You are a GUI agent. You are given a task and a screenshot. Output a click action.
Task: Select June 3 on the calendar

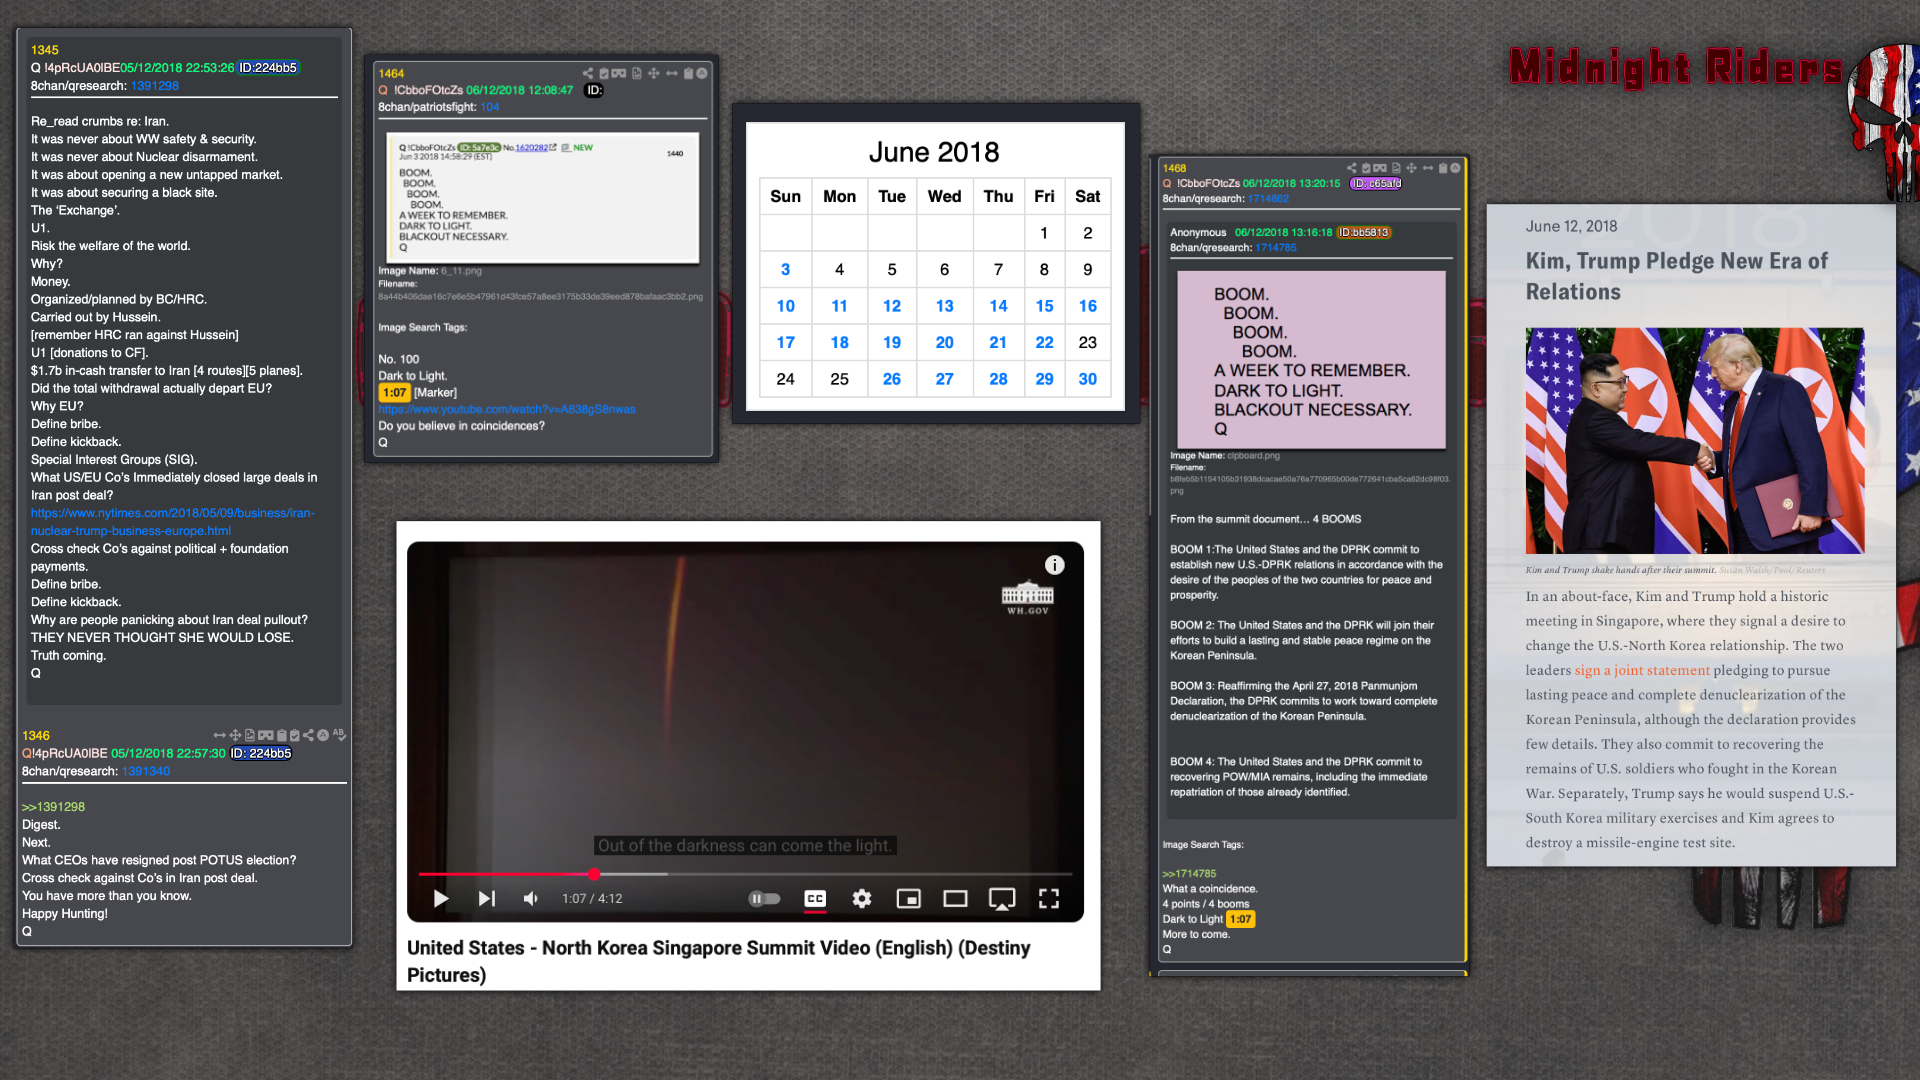[x=786, y=269]
